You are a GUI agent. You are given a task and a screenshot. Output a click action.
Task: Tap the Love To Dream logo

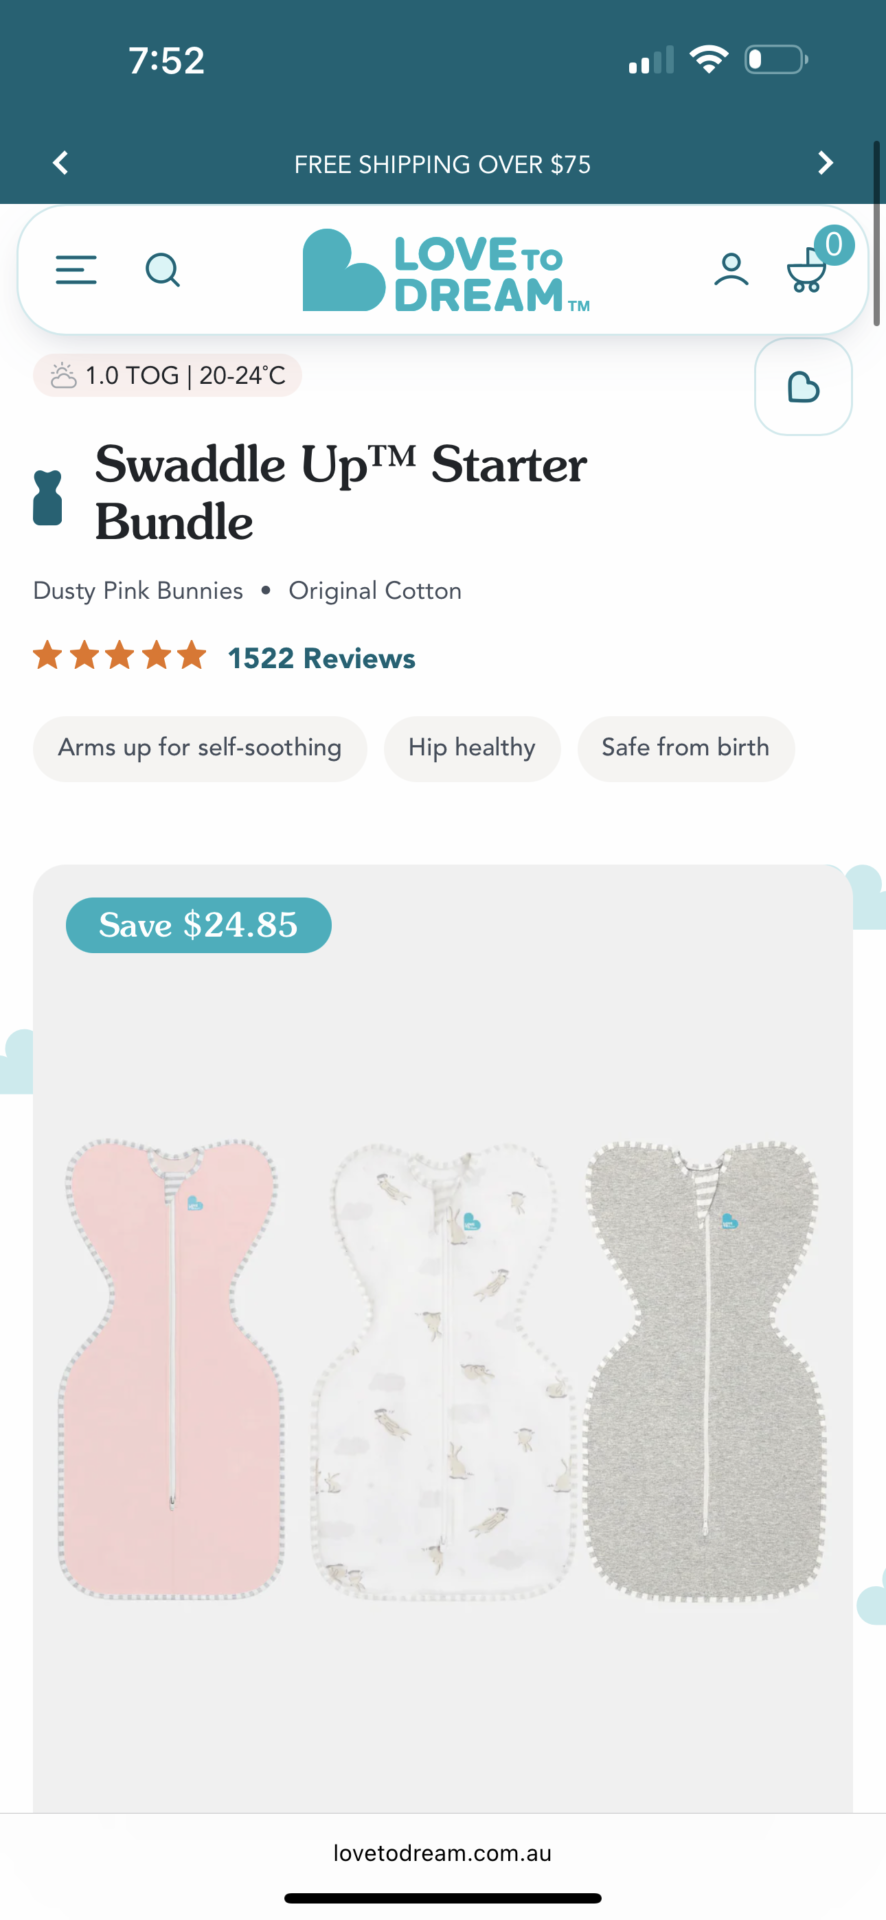pyautogui.click(x=446, y=271)
